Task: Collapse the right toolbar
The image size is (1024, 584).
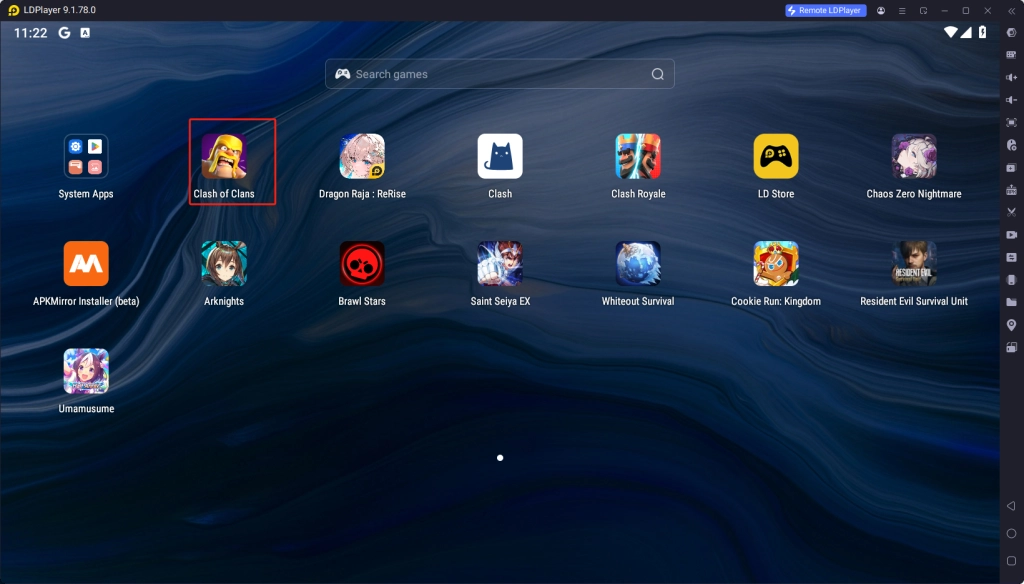Action: pos(1010,12)
